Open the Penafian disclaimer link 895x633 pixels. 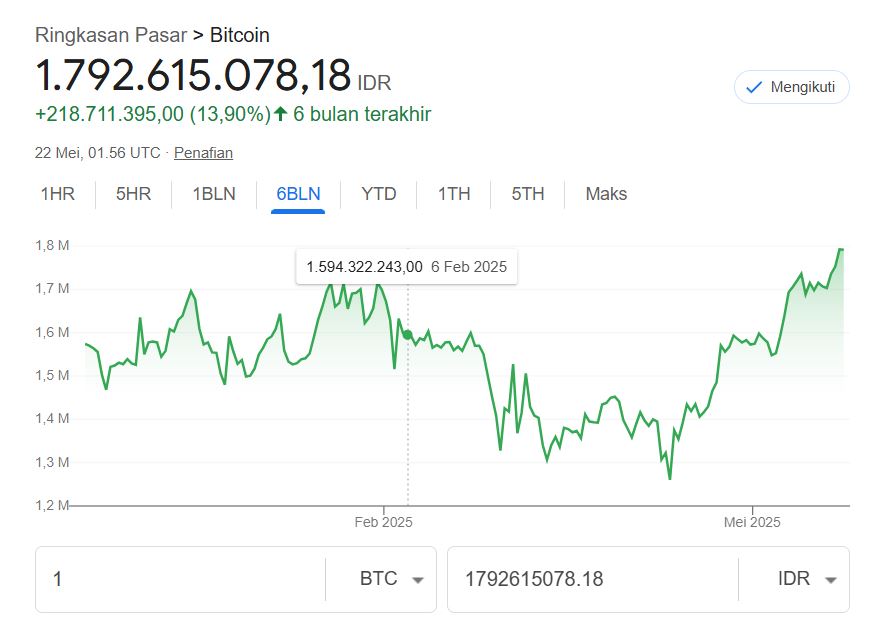(x=203, y=153)
